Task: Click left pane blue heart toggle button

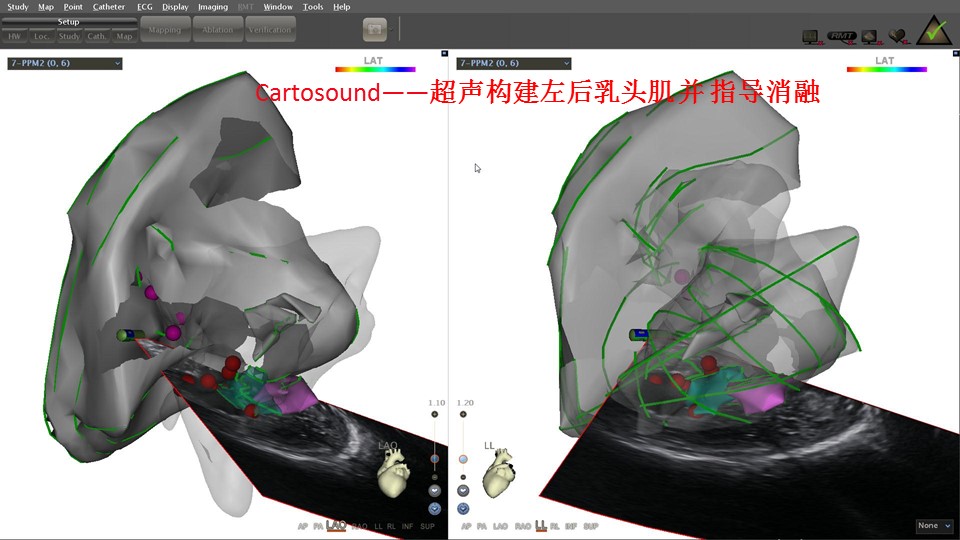Action: click(x=435, y=508)
